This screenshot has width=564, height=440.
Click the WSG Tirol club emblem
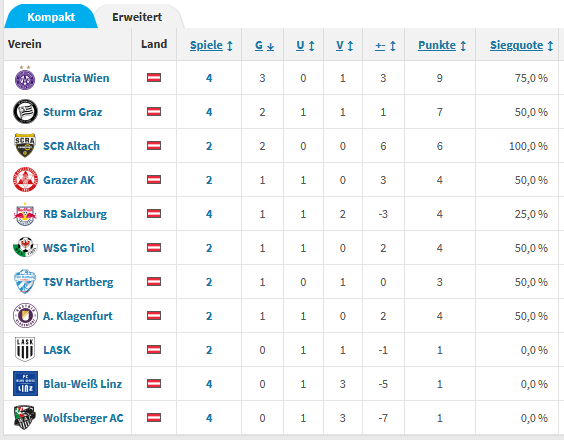[25, 247]
